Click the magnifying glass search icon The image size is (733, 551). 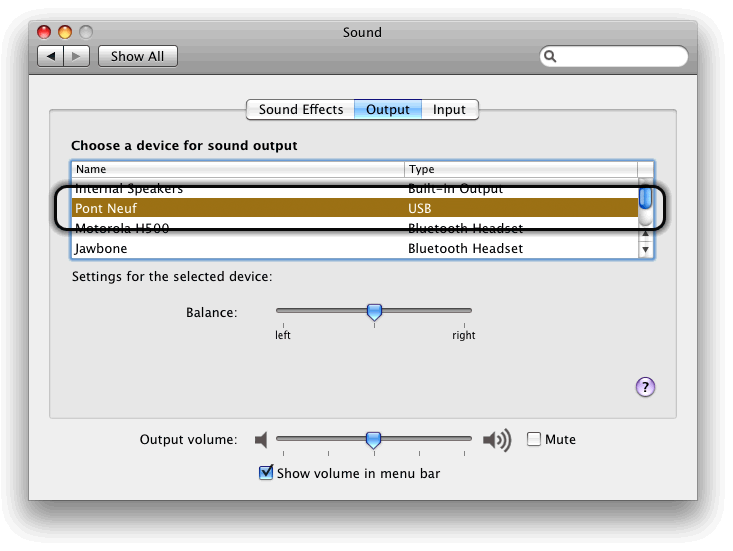pyautogui.click(x=551, y=57)
